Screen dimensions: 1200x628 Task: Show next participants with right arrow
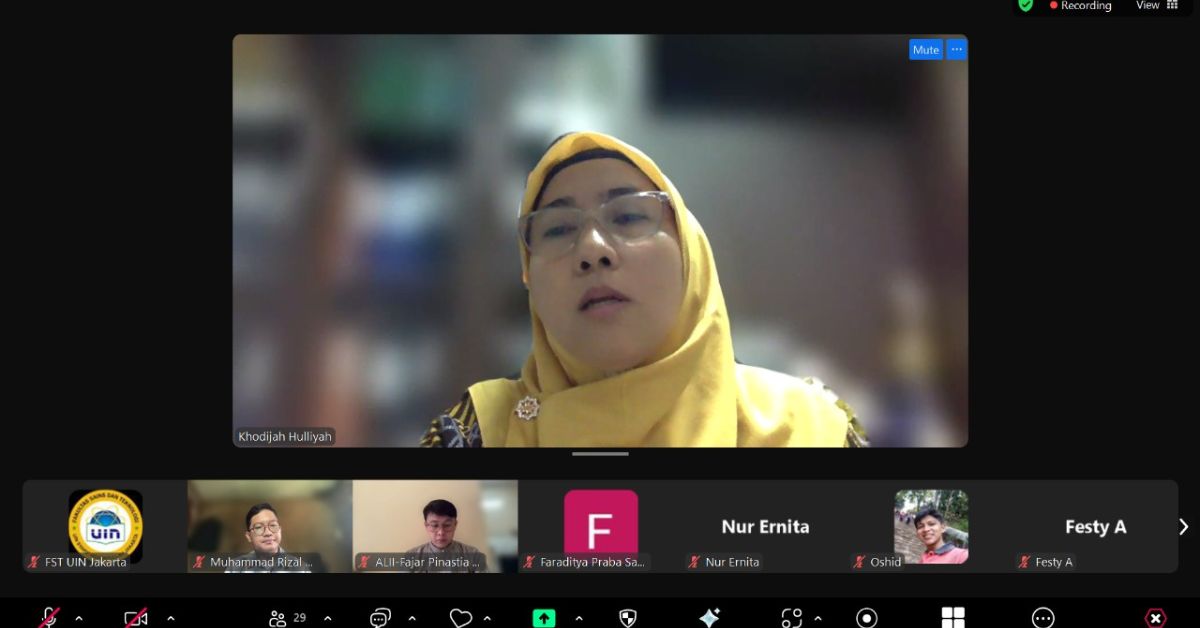[1184, 526]
